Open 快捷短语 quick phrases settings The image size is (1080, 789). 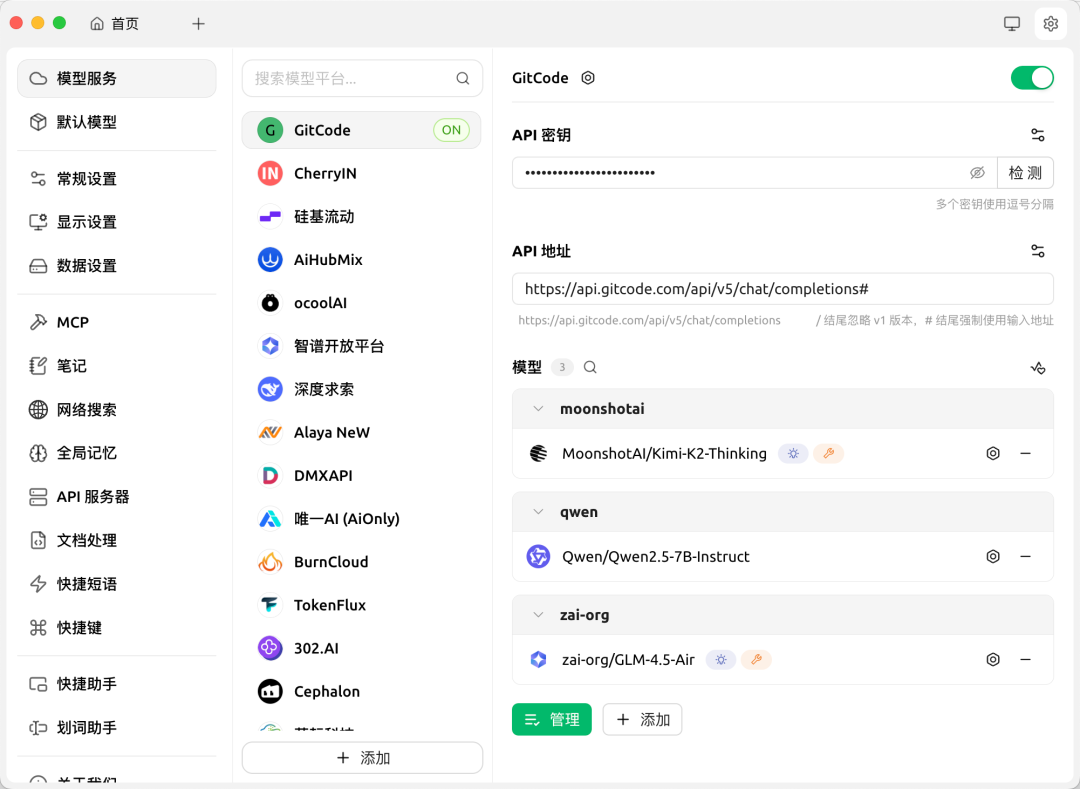pyautogui.click(x=116, y=584)
